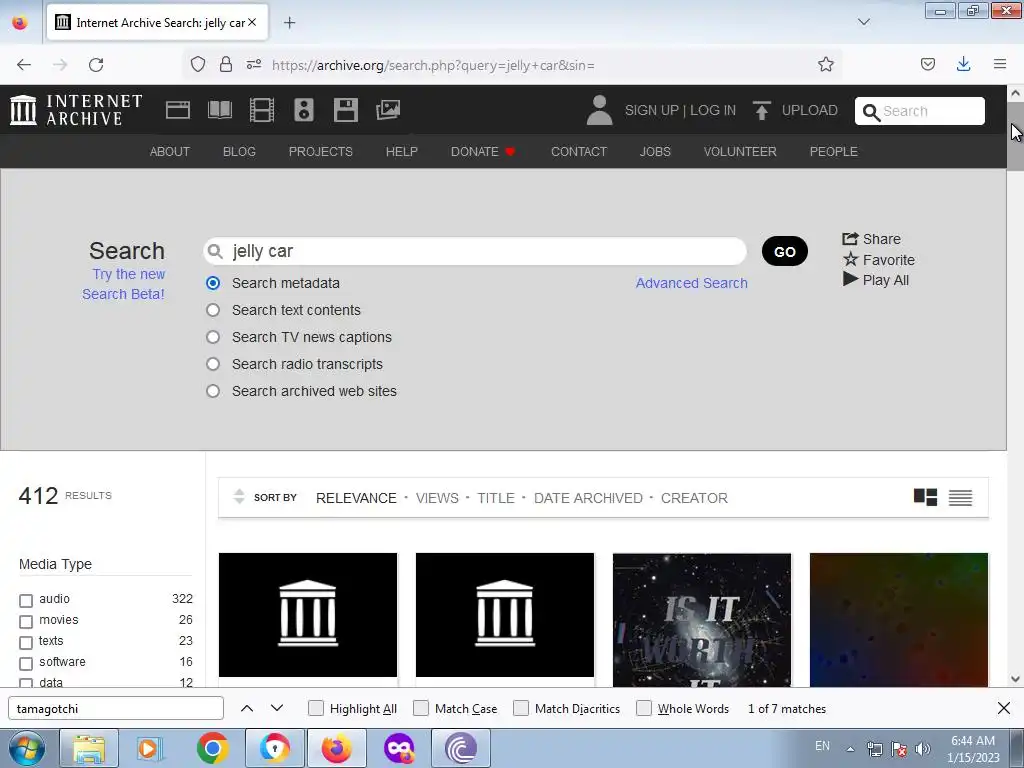Open the list all tabs dropdown
The image size is (1024, 768).
863,22
